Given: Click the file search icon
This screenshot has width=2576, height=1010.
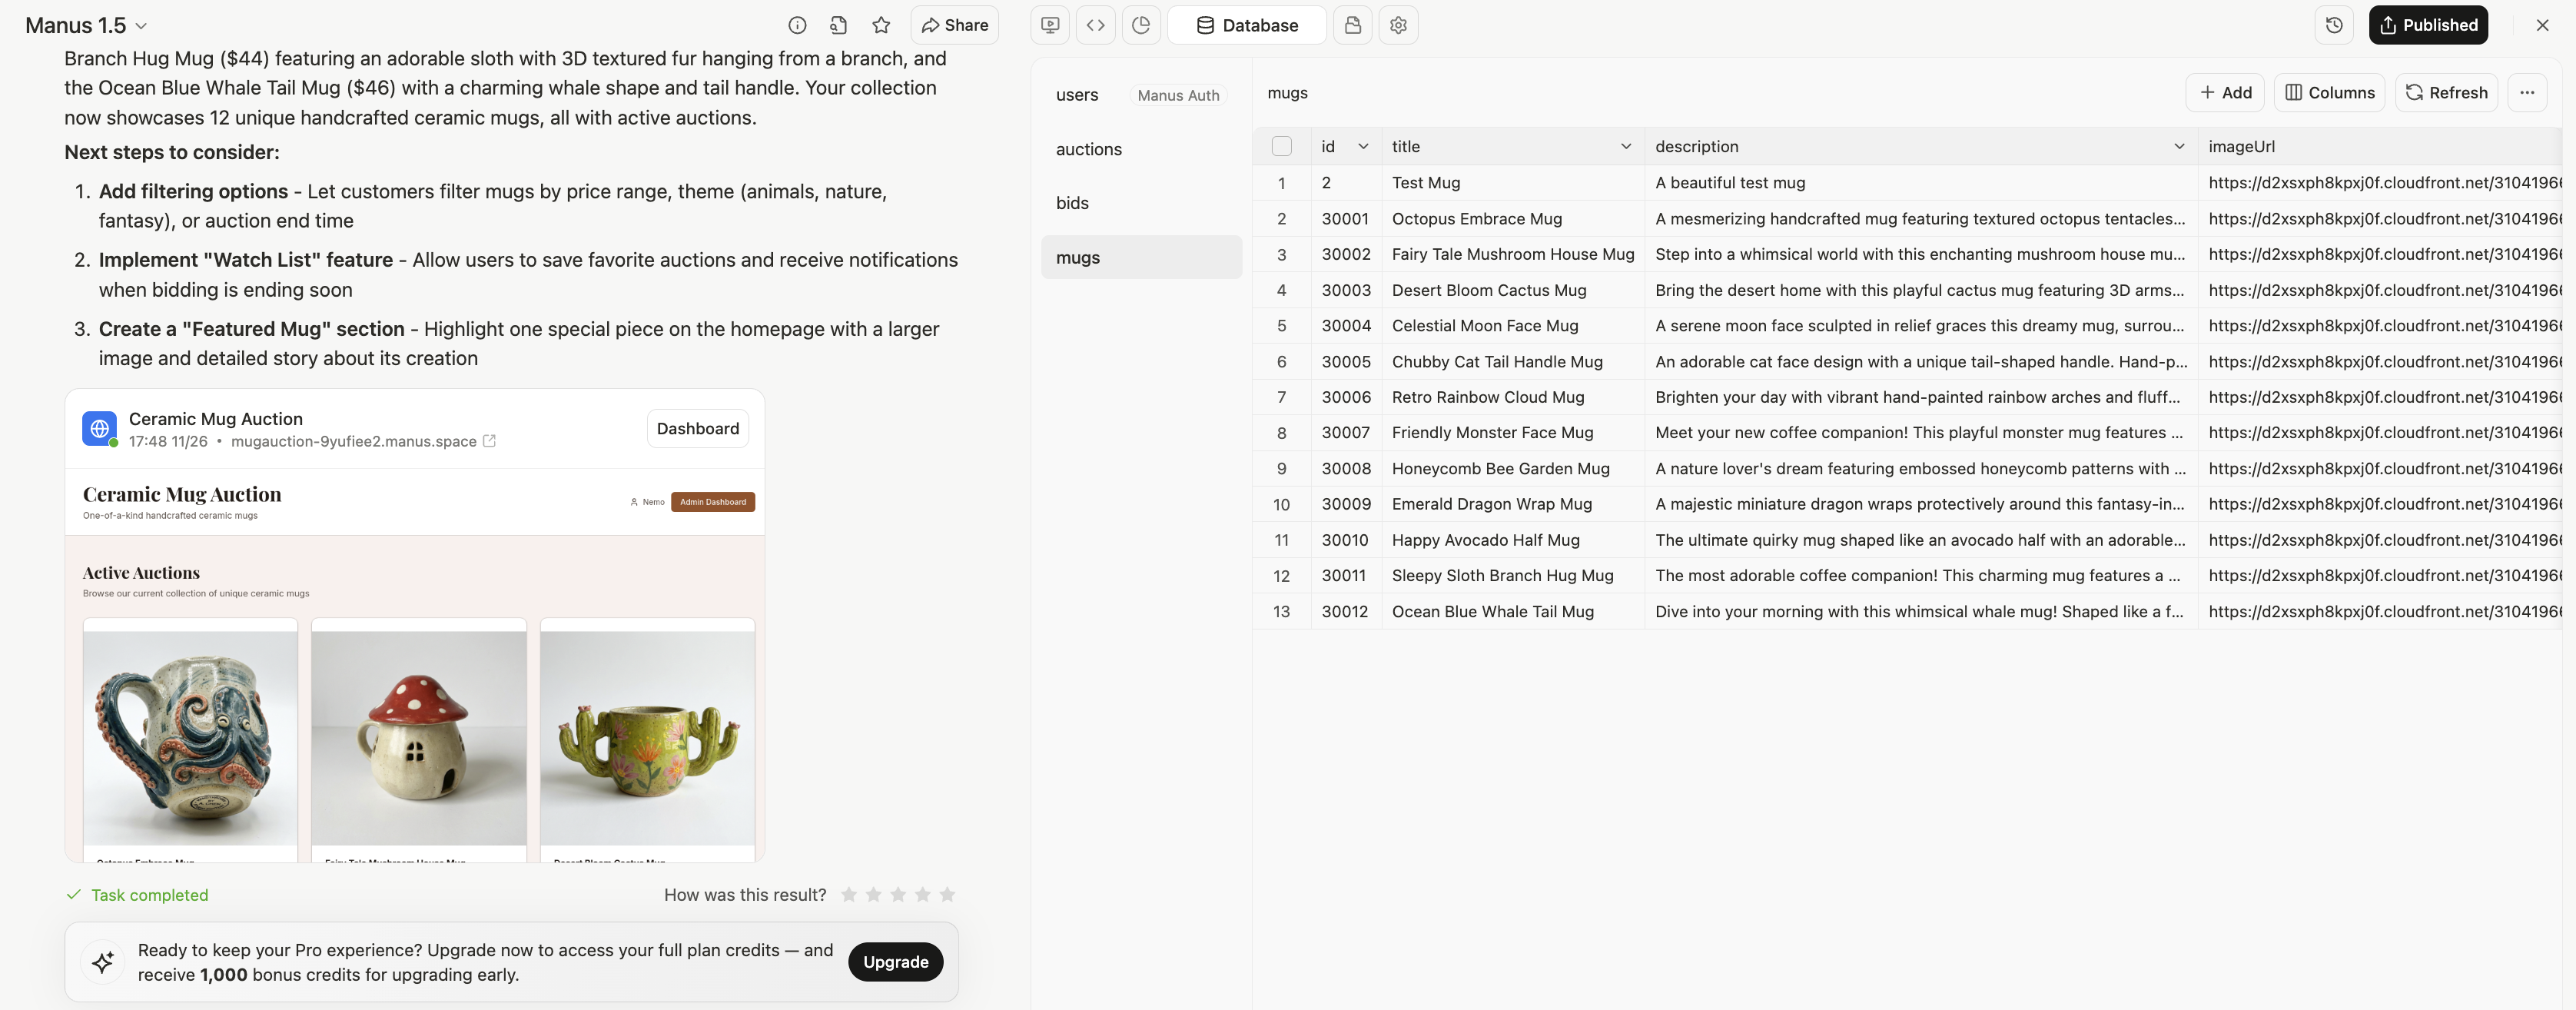Looking at the screenshot, I should point(838,25).
